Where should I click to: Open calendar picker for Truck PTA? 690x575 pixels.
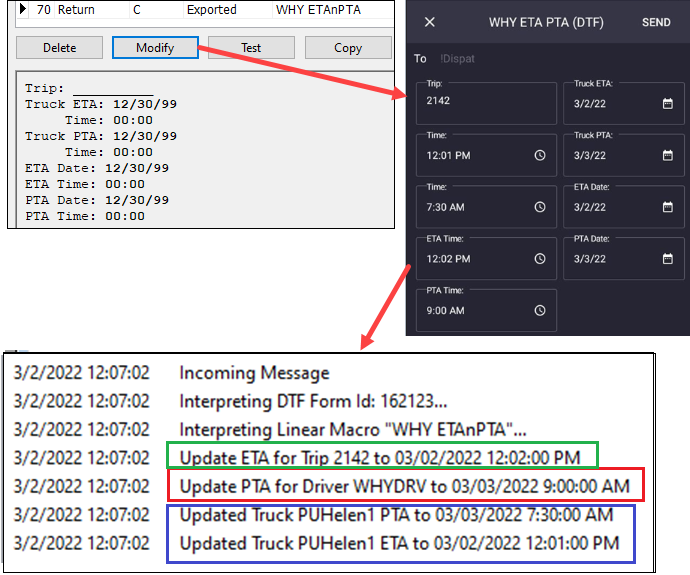(x=668, y=155)
